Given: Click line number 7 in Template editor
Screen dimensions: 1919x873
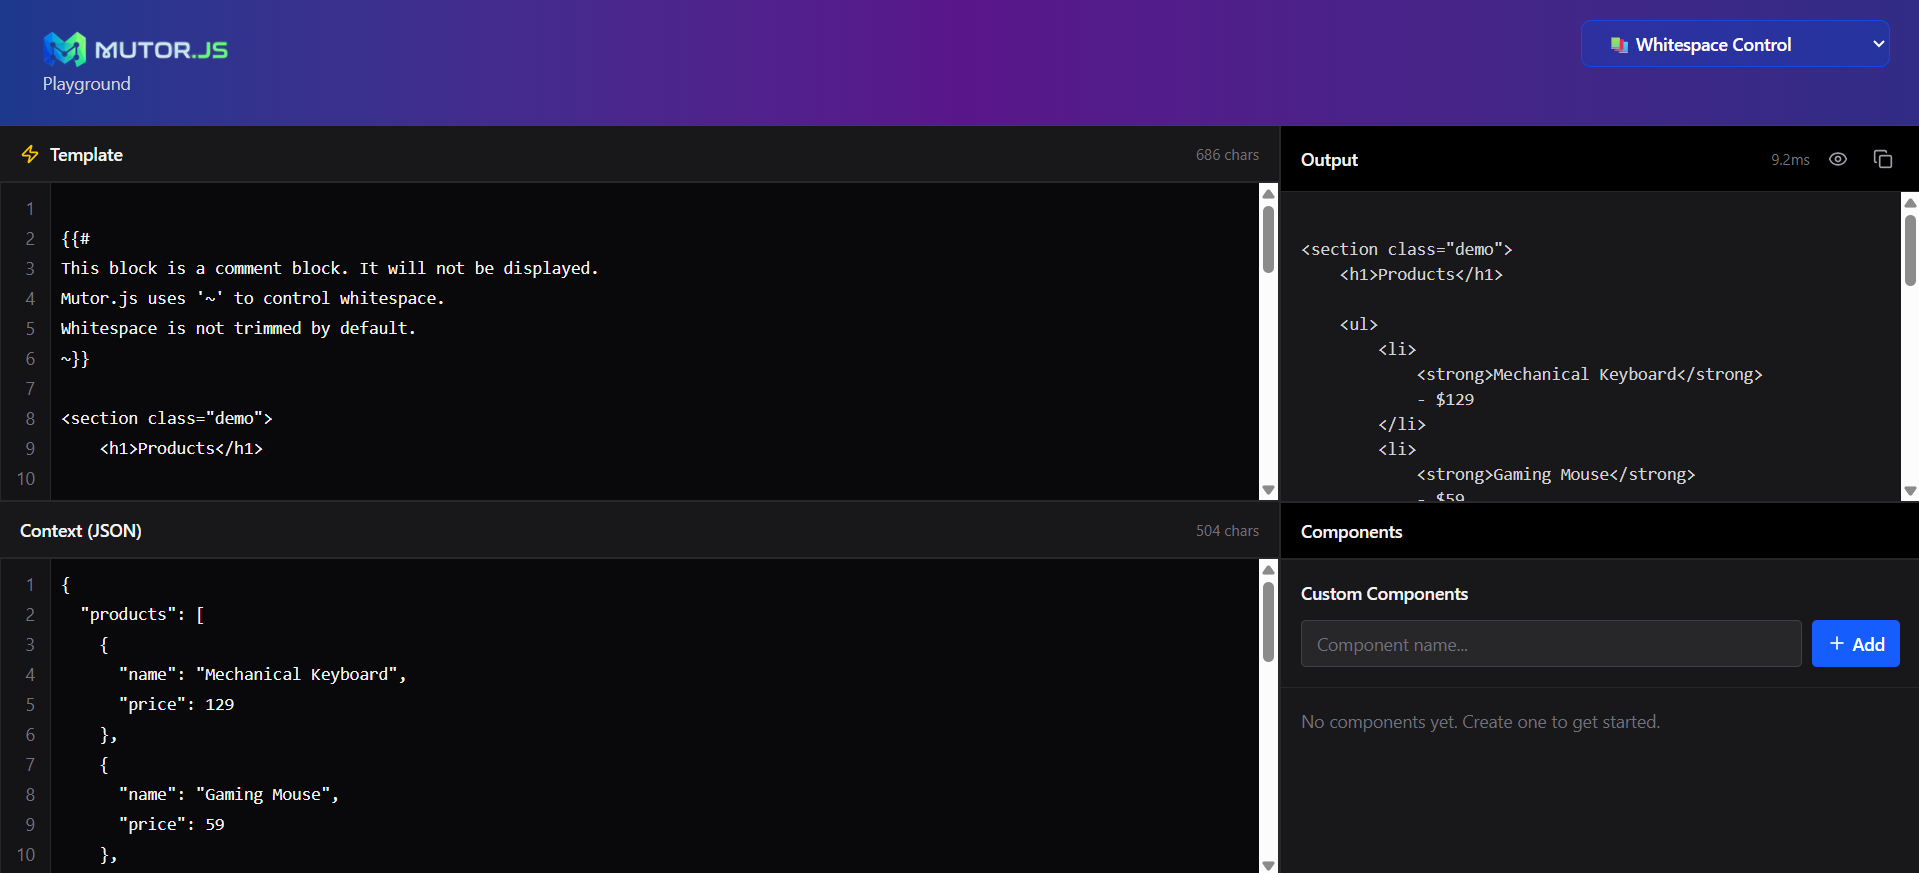Looking at the screenshot, I should coord(30,389).
